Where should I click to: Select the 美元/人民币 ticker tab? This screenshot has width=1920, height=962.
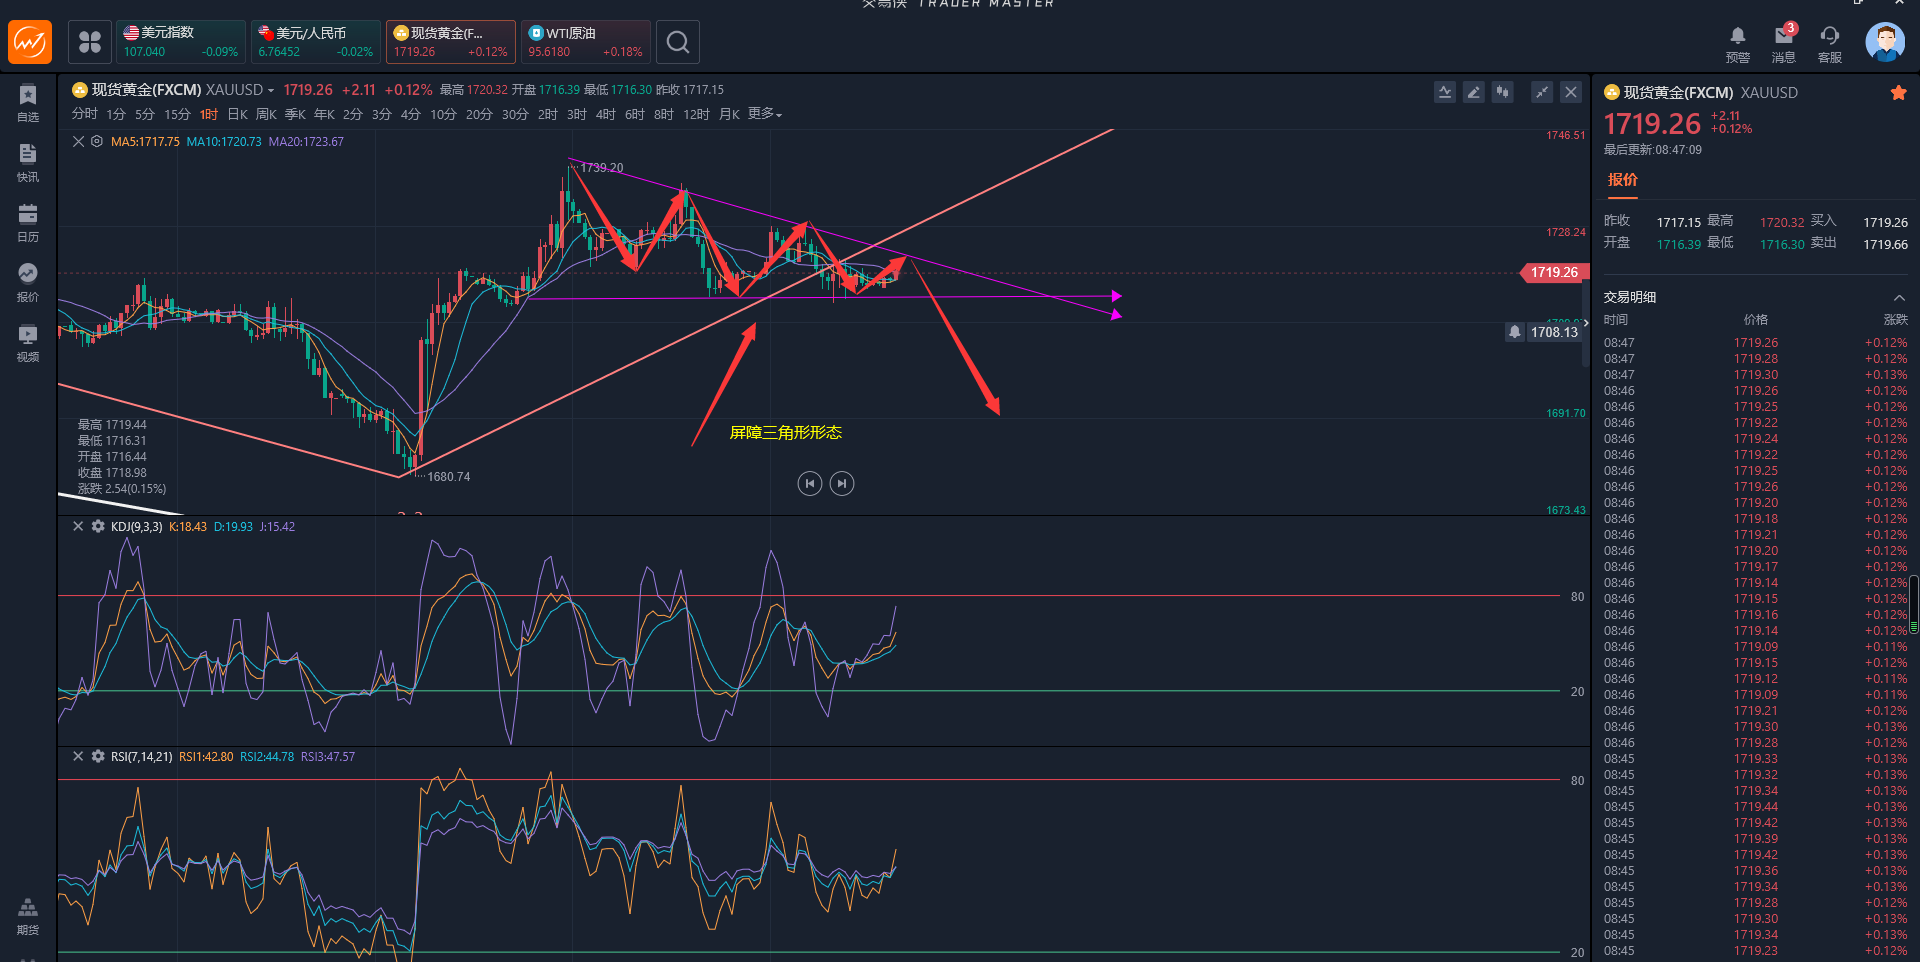point(316,42)
